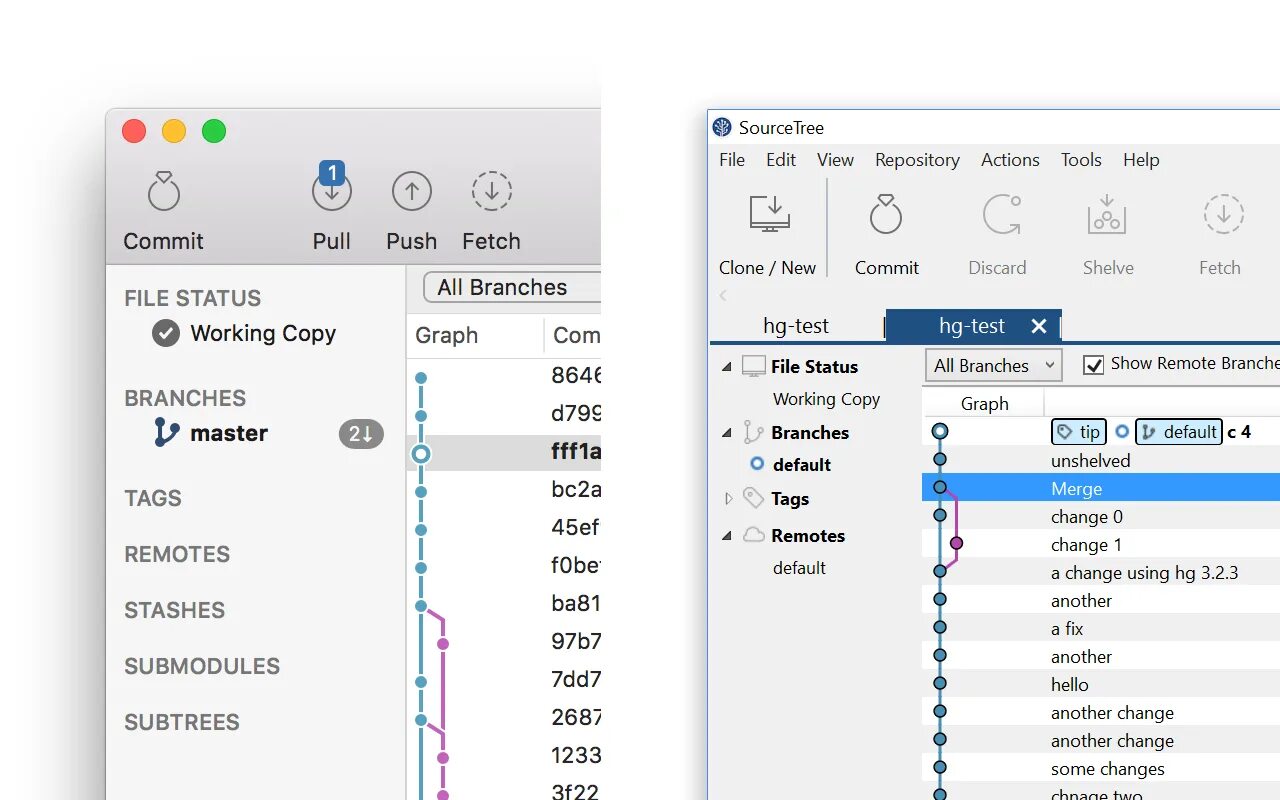
Task: Expand the SUBMODULES section in Mac sidebar
Action: (202, 666)
